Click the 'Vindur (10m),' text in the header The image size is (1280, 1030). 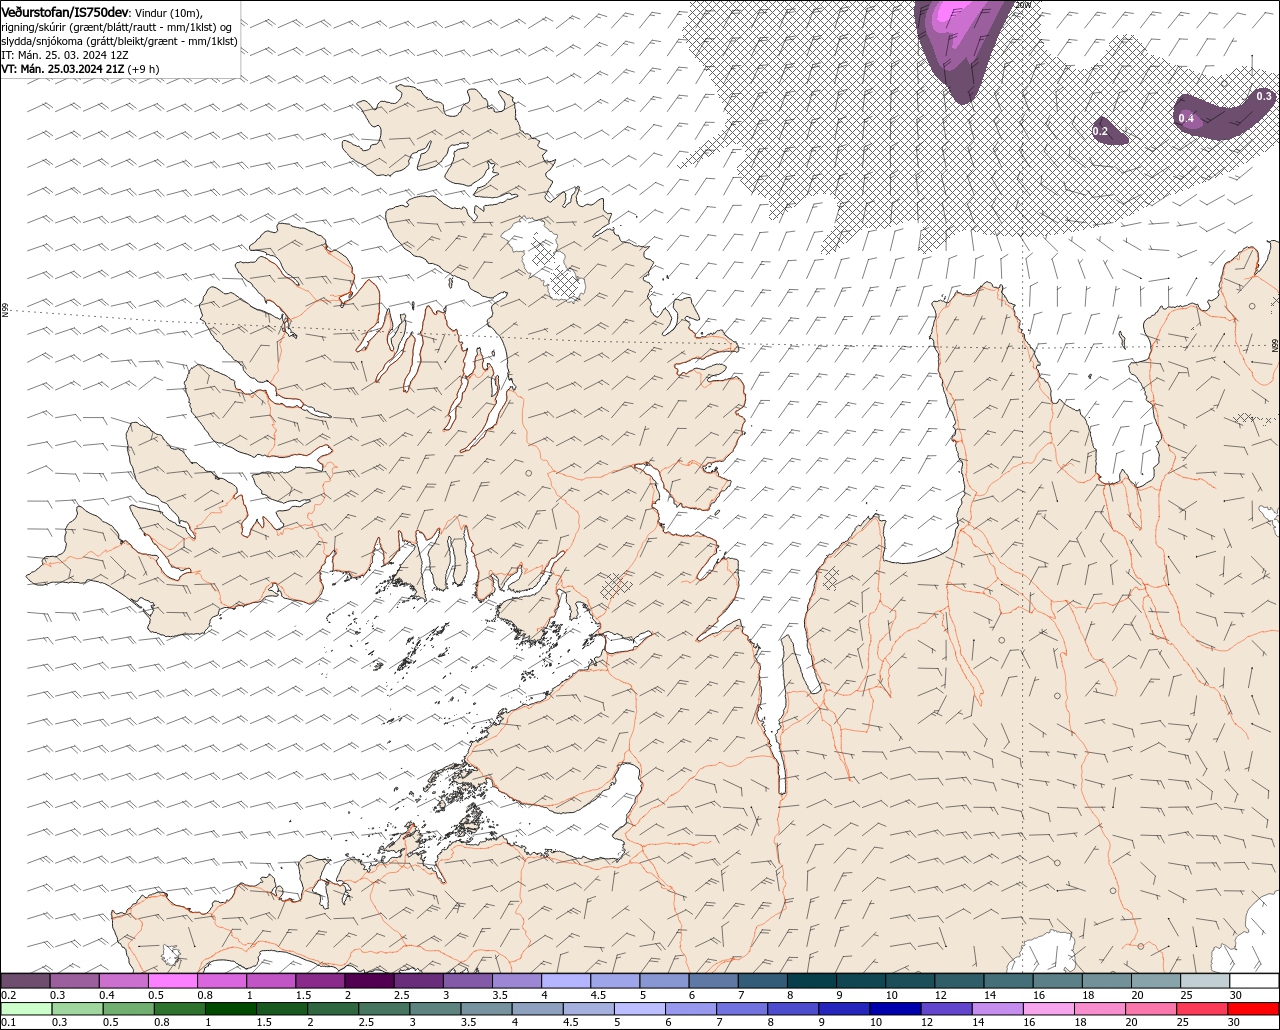[x=169, y=12]
